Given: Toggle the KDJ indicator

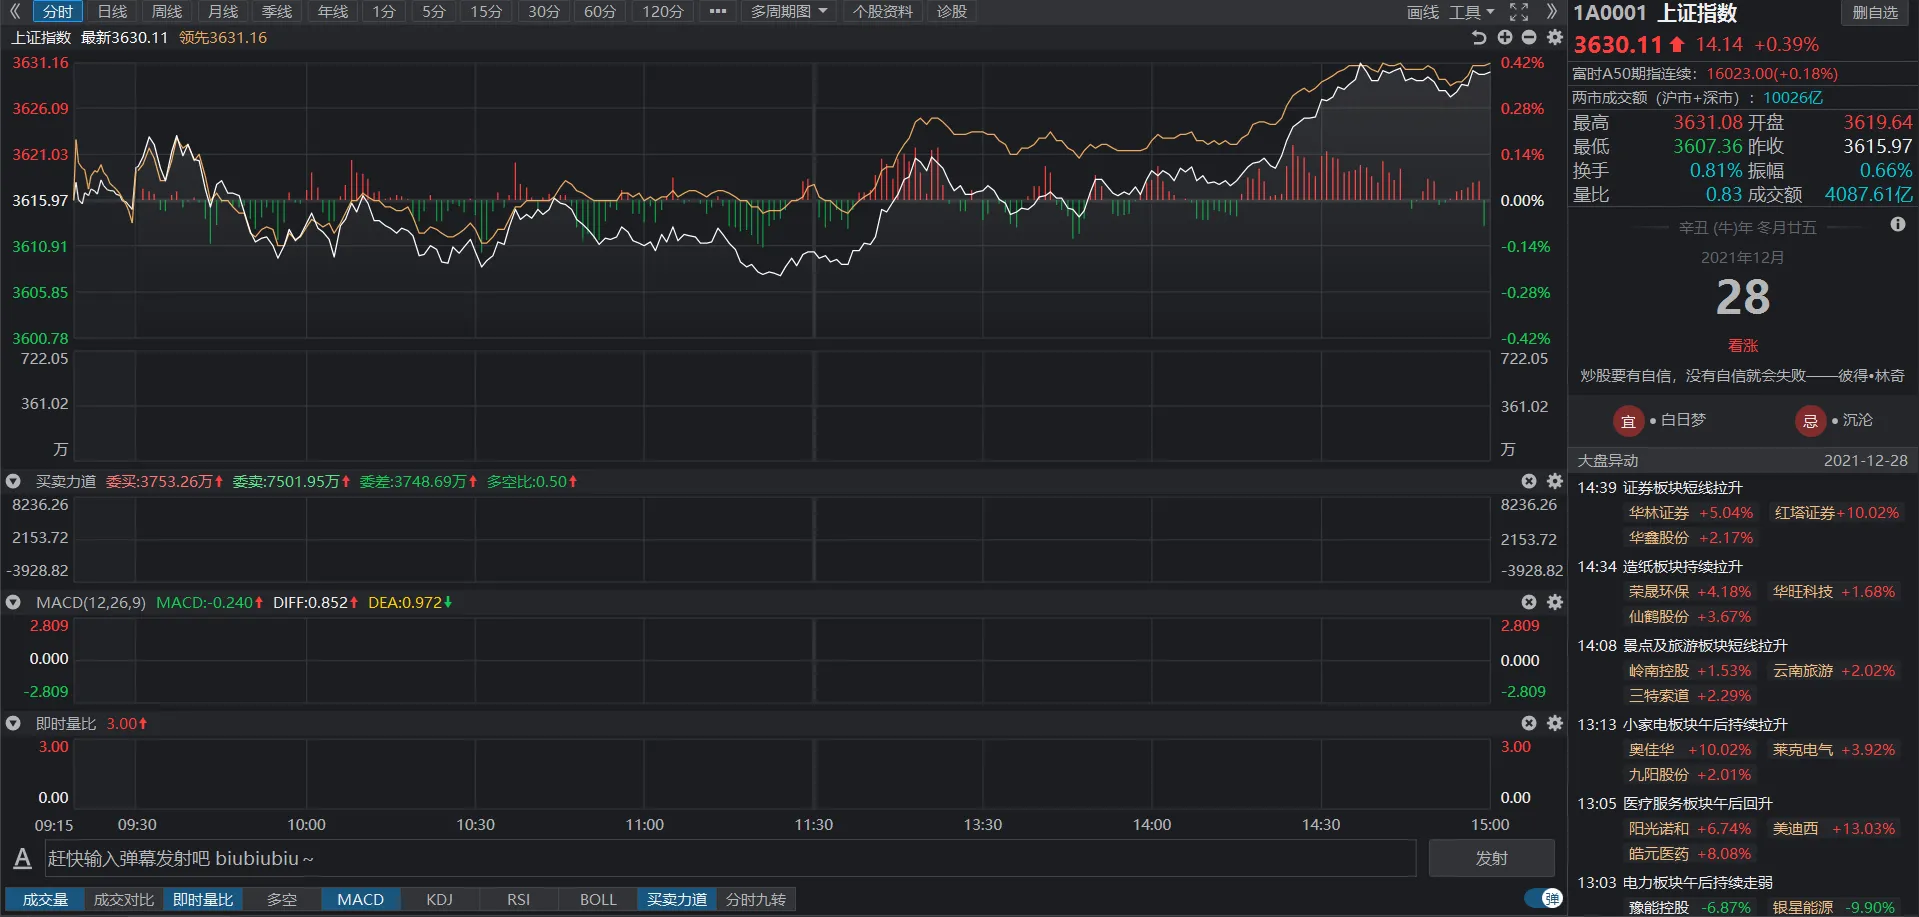Looking at the screenshot, I should coord(440,900).
